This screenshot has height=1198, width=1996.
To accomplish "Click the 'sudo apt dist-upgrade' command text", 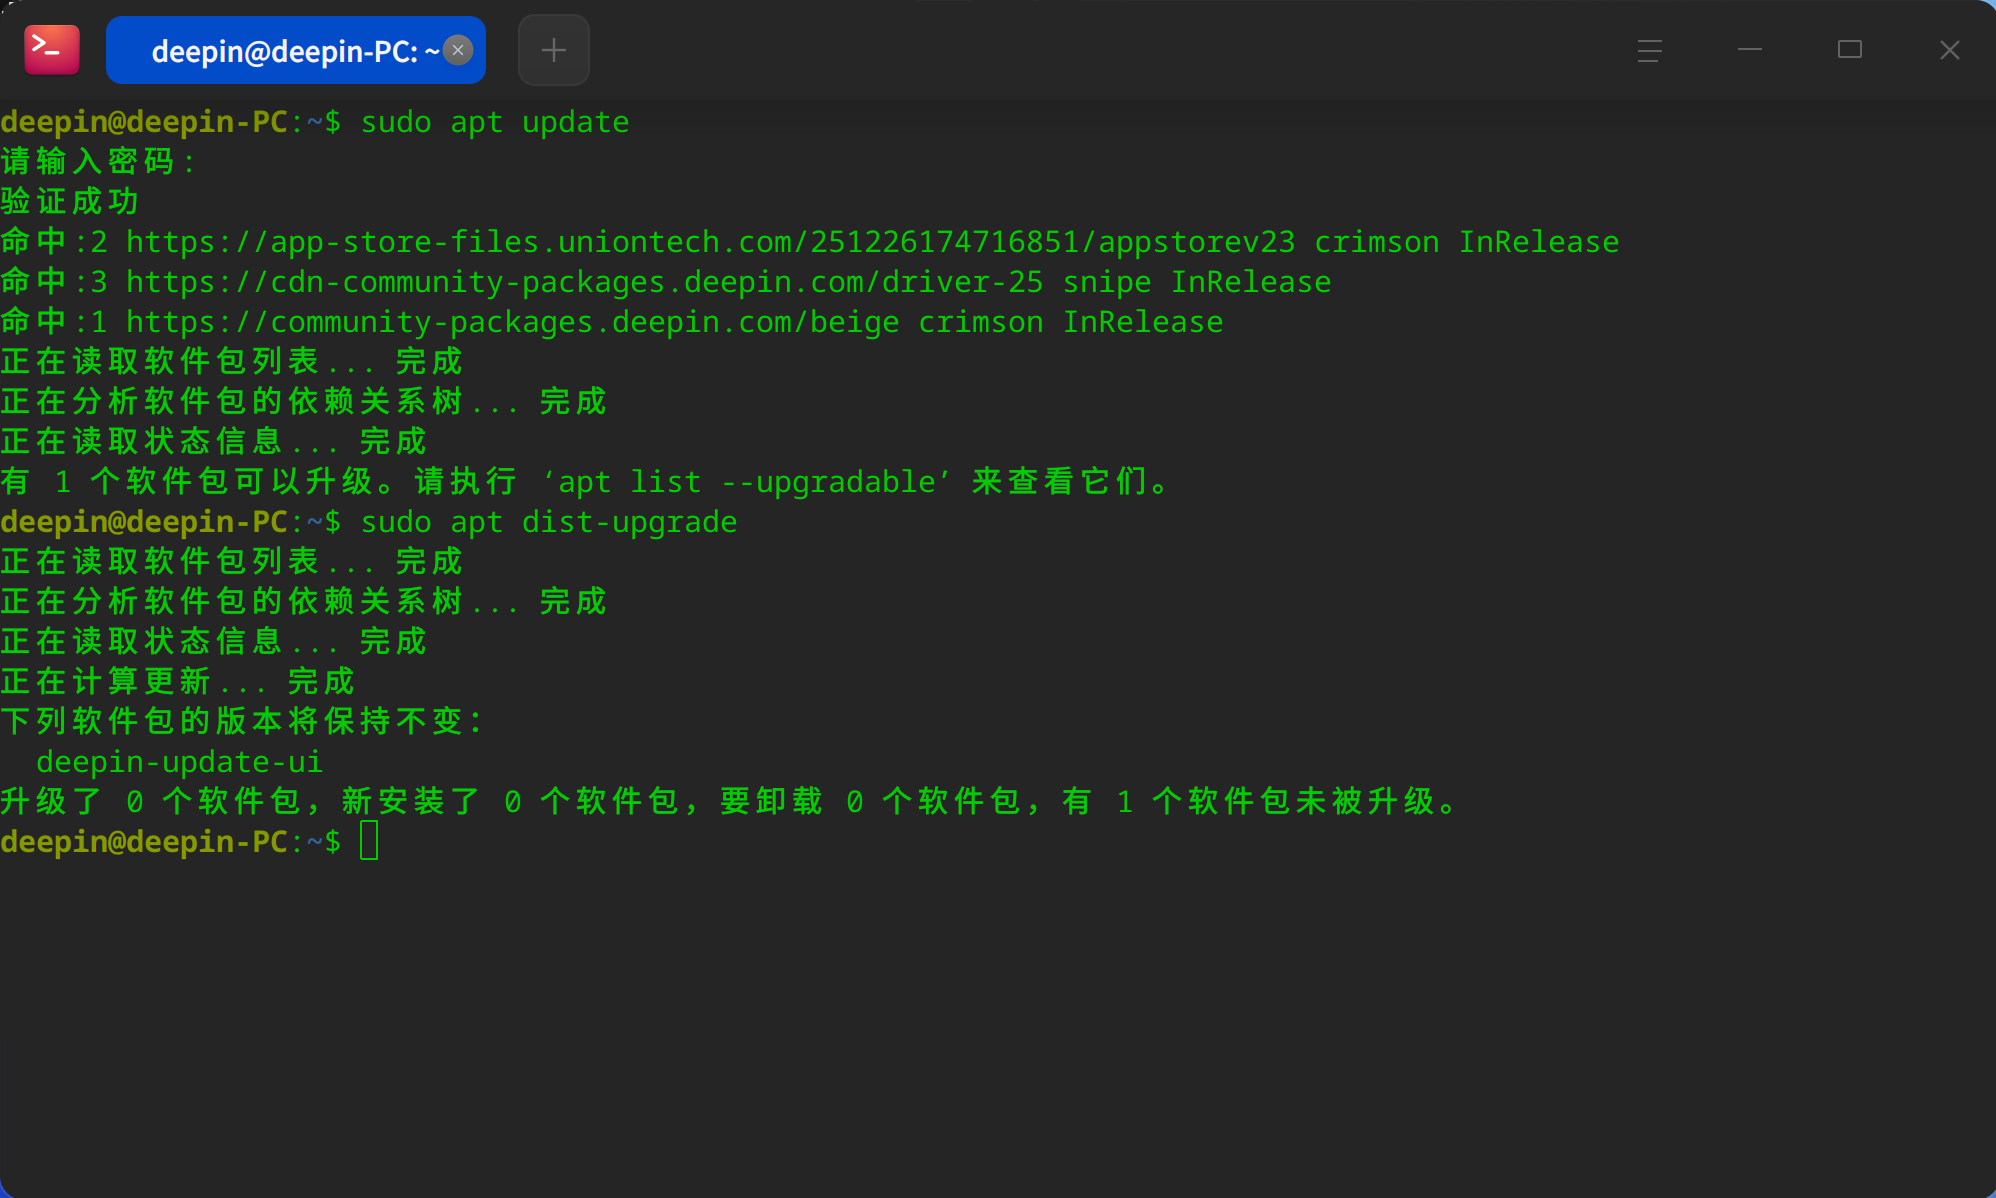I will pos(549,522).
